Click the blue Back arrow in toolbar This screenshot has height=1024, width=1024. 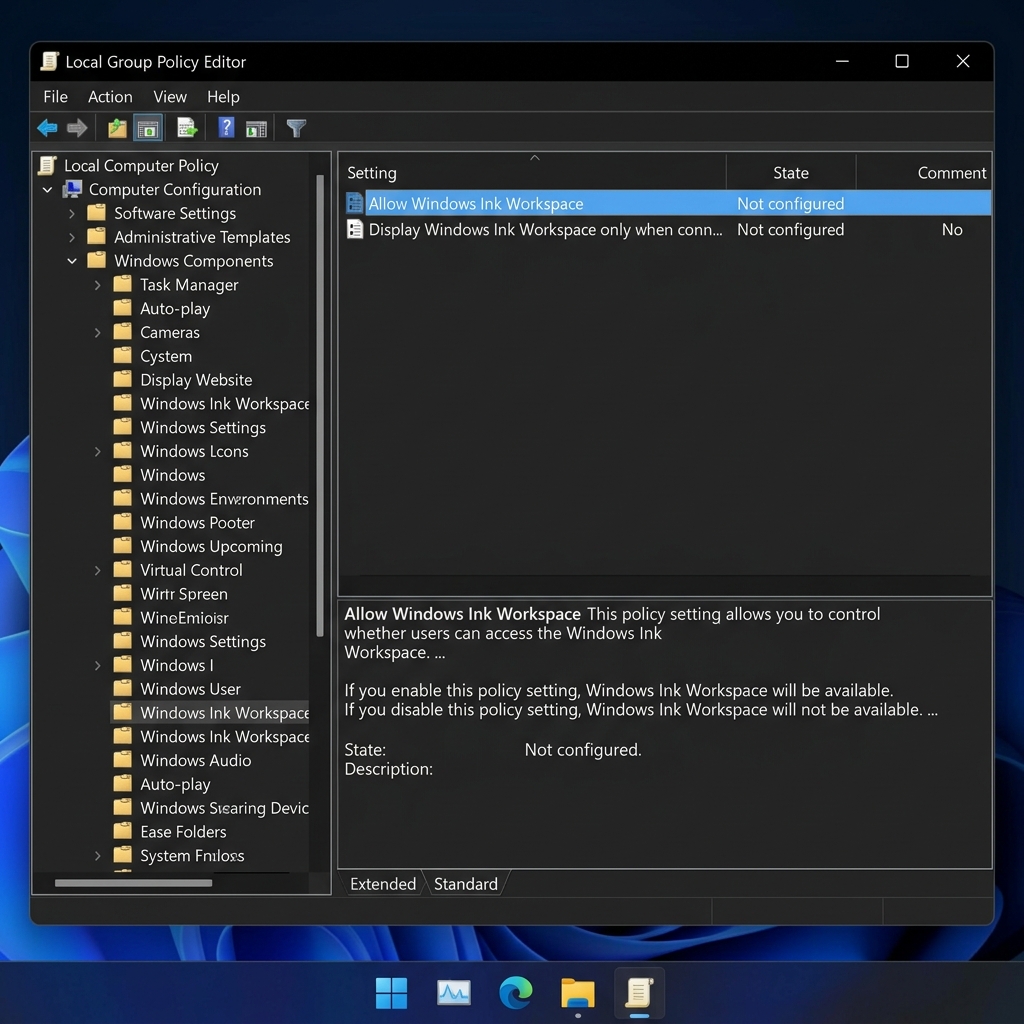48,128
